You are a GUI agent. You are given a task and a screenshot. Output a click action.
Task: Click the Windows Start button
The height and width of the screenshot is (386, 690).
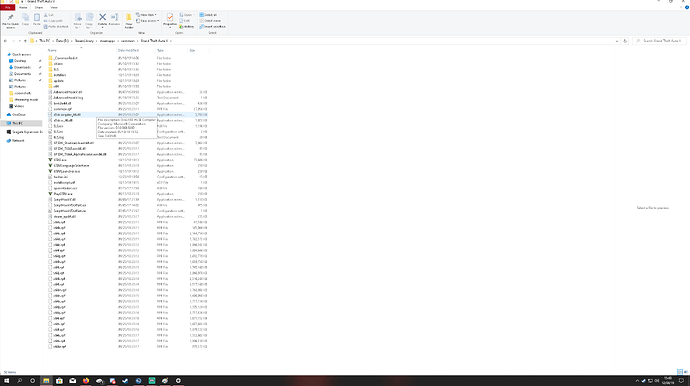point(7,381)
